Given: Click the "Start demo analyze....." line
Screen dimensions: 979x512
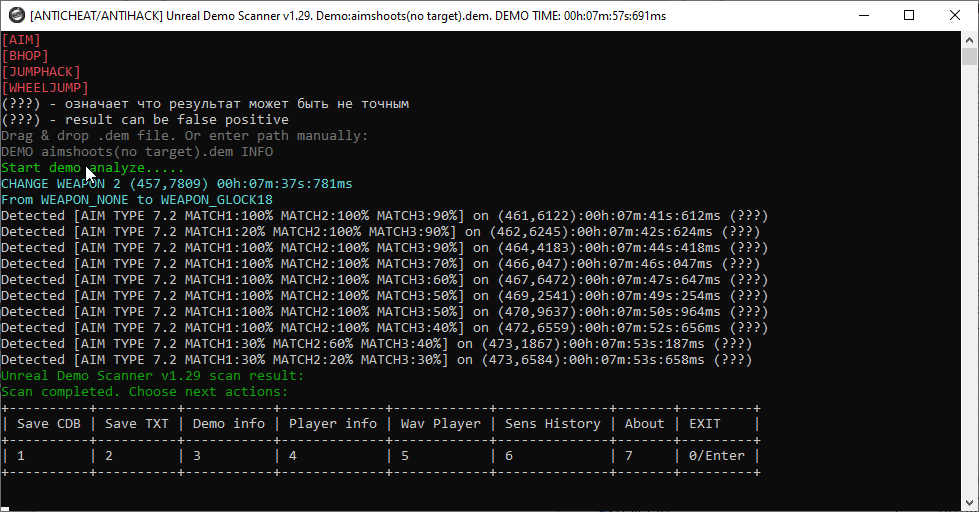Looking at the screenshot, I should coord(92,168).
